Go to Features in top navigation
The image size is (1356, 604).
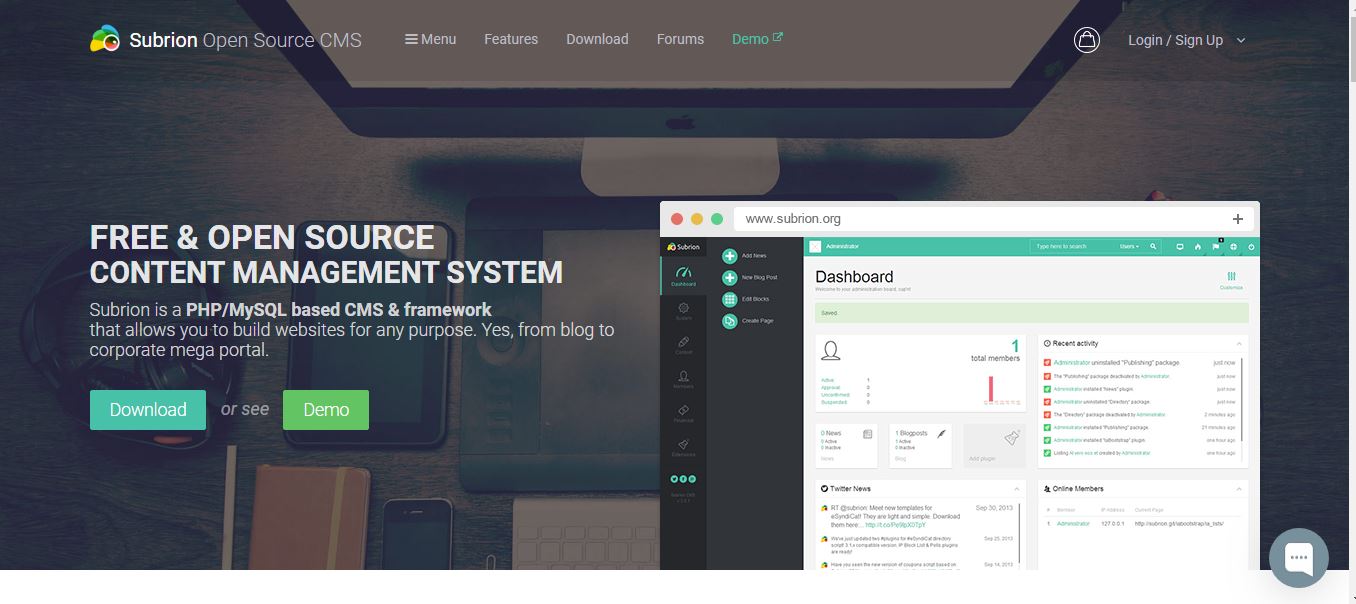click(x=511, y=39)
